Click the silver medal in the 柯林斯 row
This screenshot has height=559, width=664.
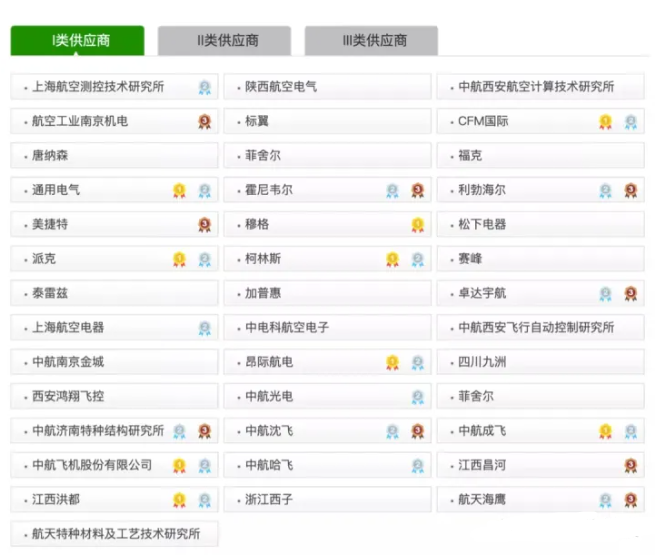(x=418, y=259)
